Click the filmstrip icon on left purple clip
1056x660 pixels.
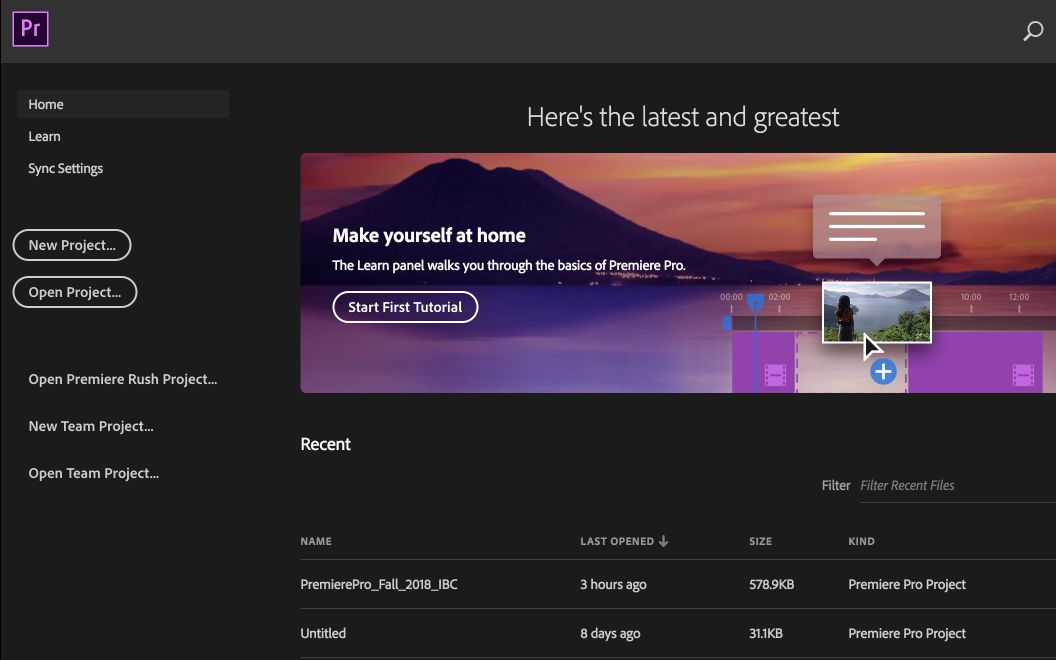tap(775, 375)
